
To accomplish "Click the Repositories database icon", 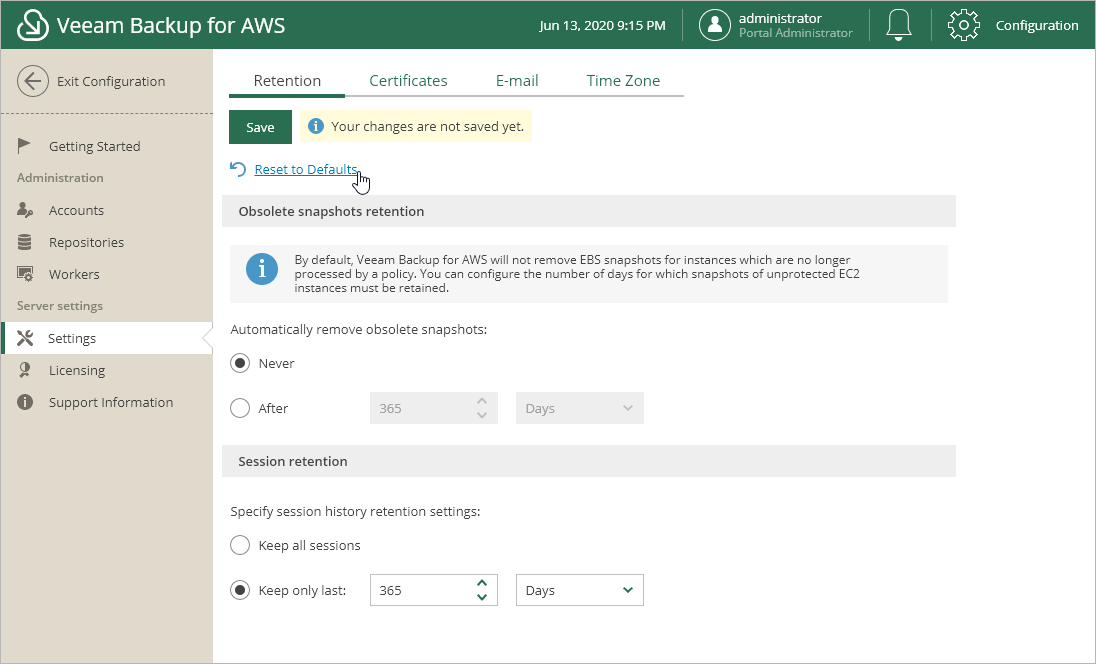I will pyautogui.click(x=24, y=242).
